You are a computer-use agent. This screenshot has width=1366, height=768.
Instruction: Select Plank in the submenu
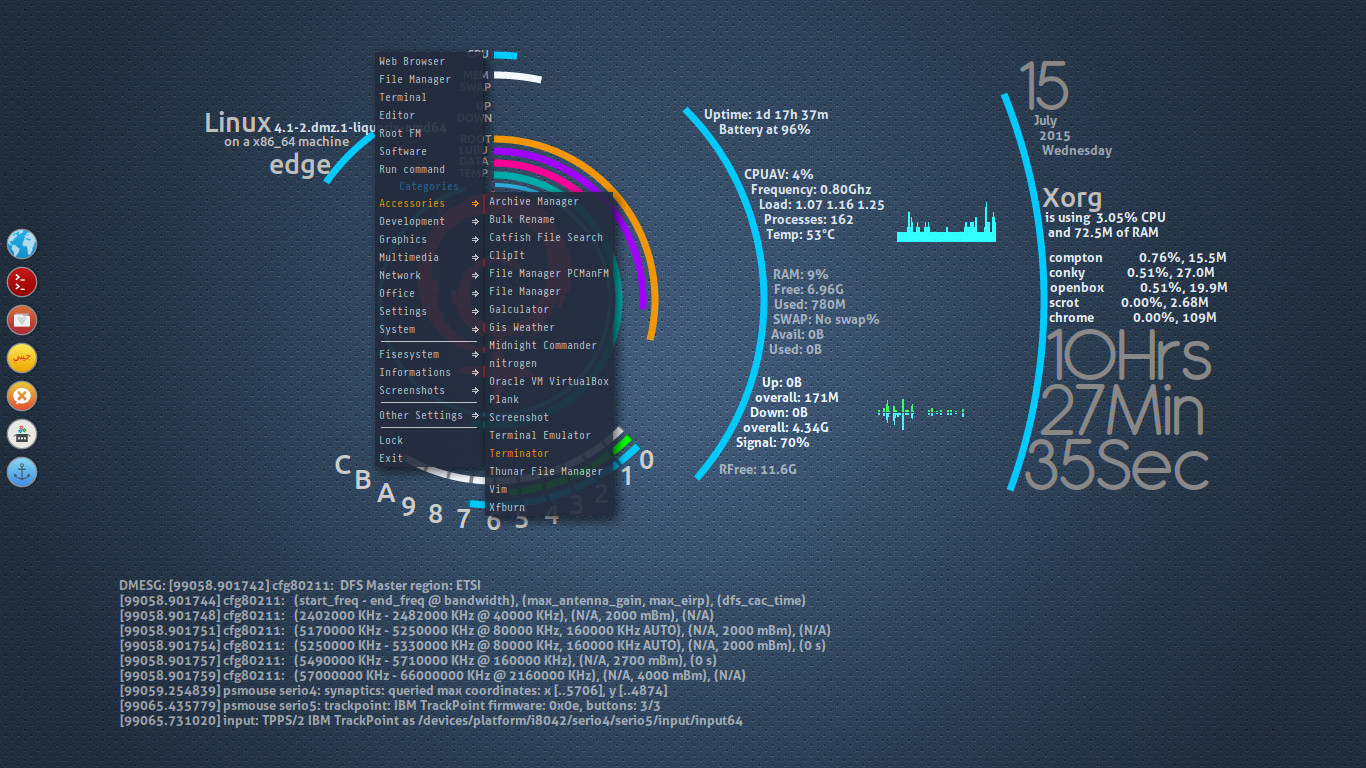(x=549, y=399)
